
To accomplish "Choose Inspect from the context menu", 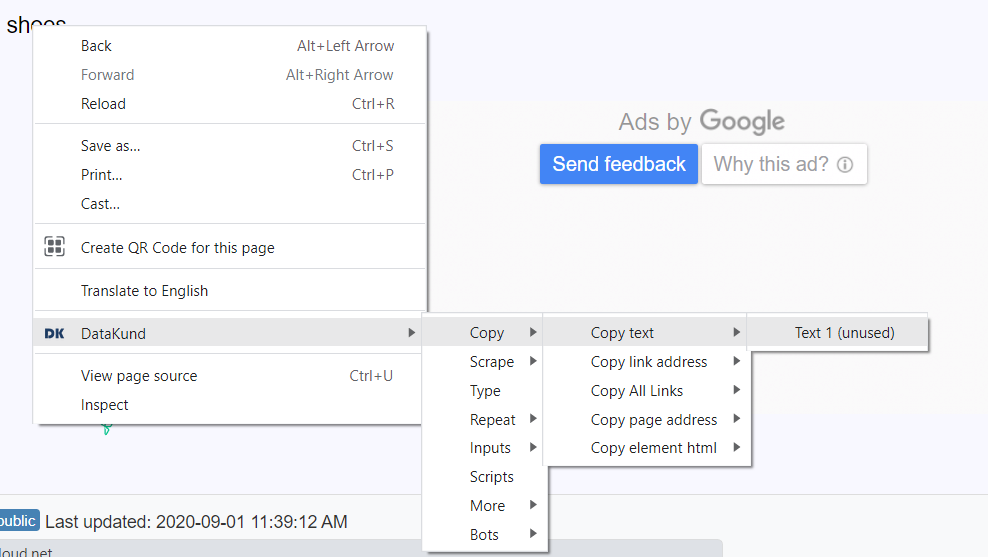I will (x=105, y=405).
